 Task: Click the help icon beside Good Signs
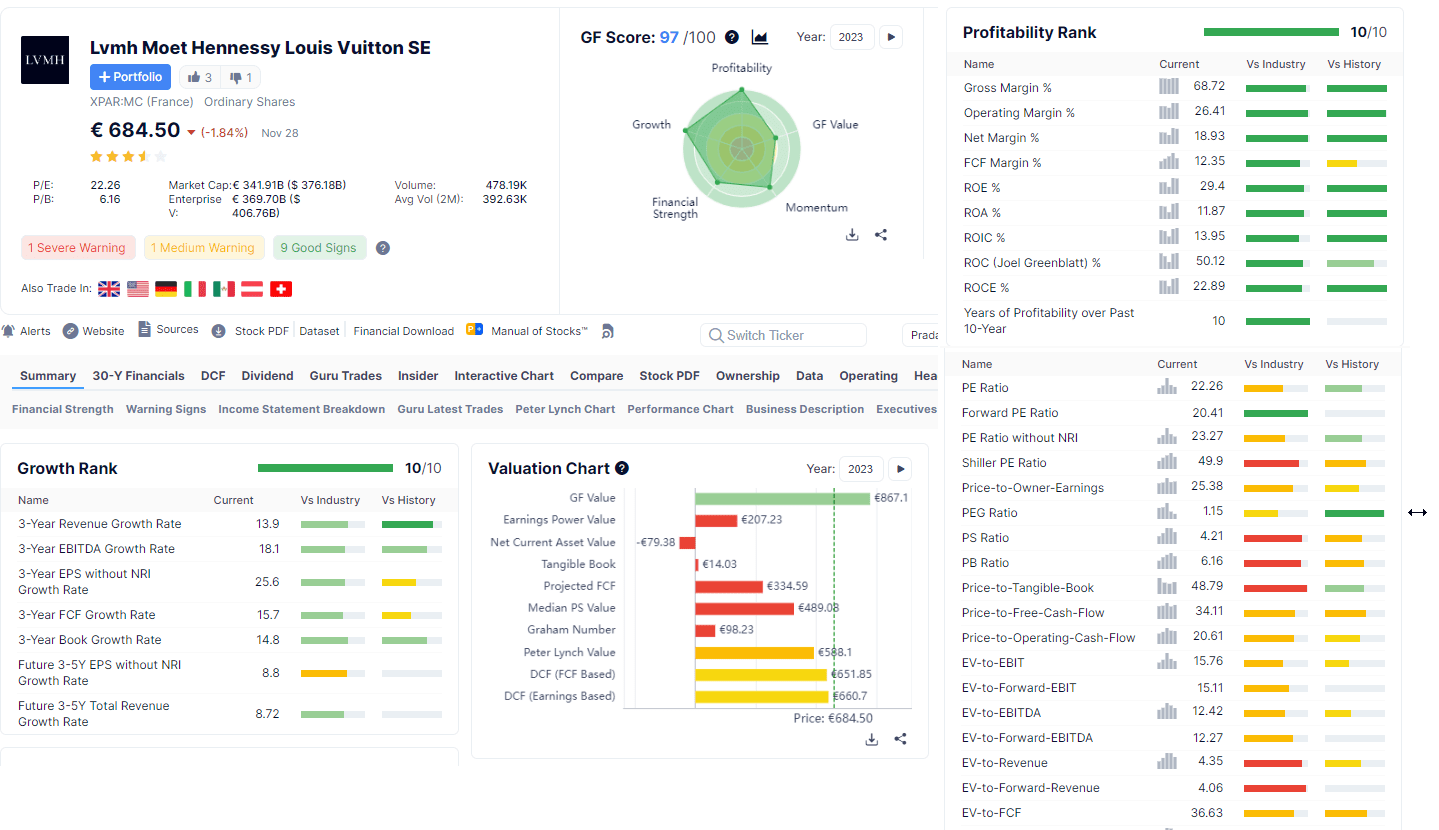tap(383, 248)
